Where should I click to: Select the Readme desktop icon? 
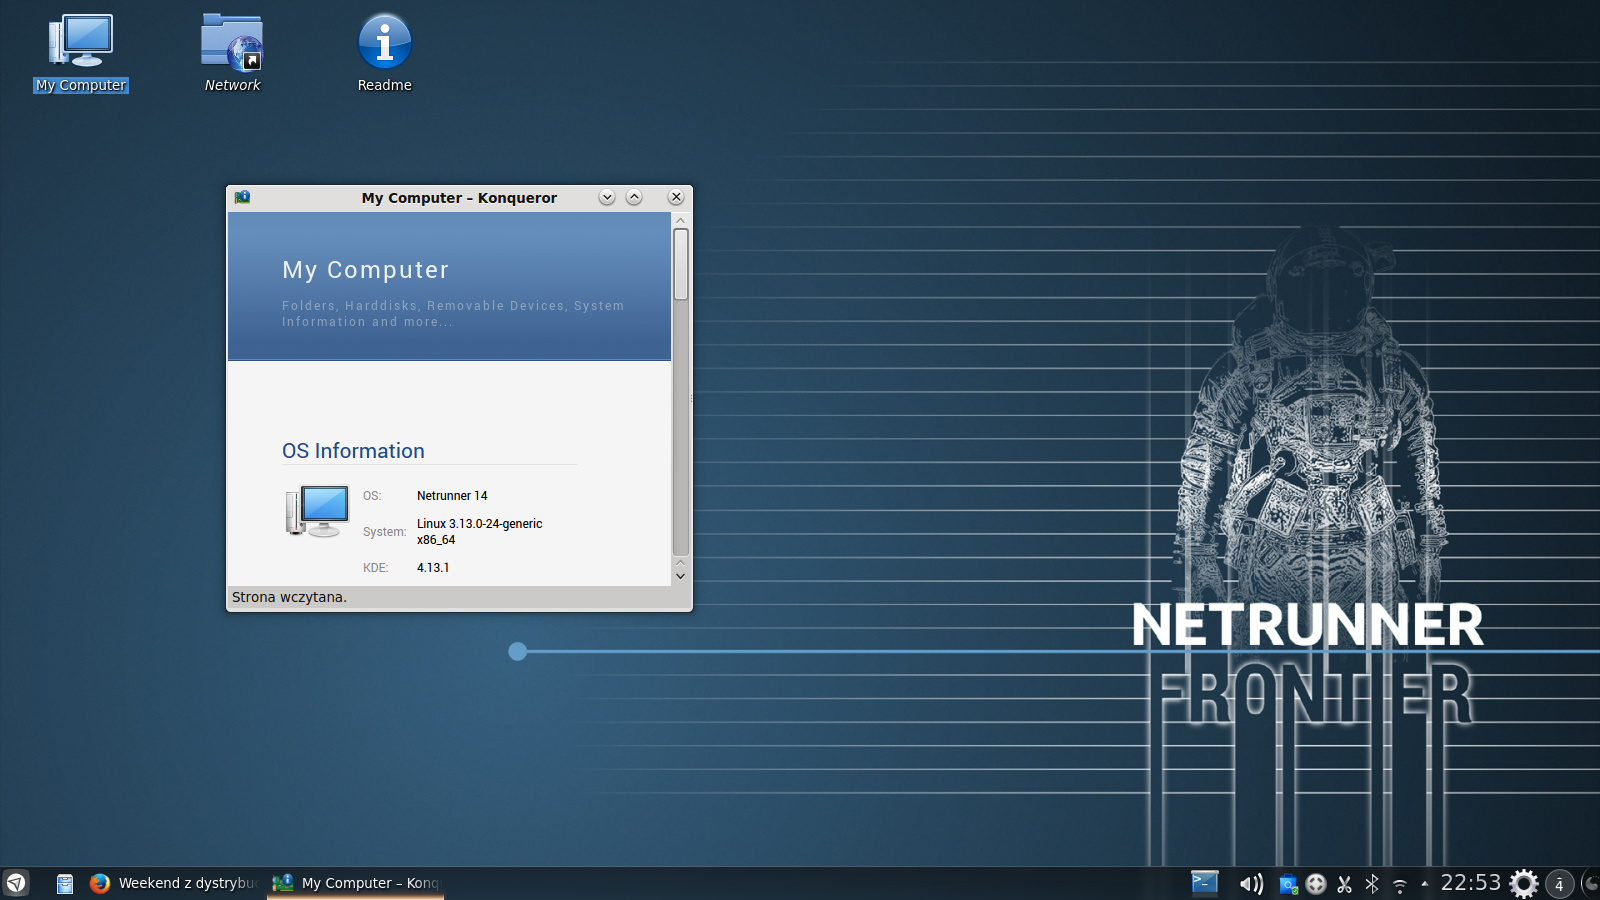[x=385, y=54]
